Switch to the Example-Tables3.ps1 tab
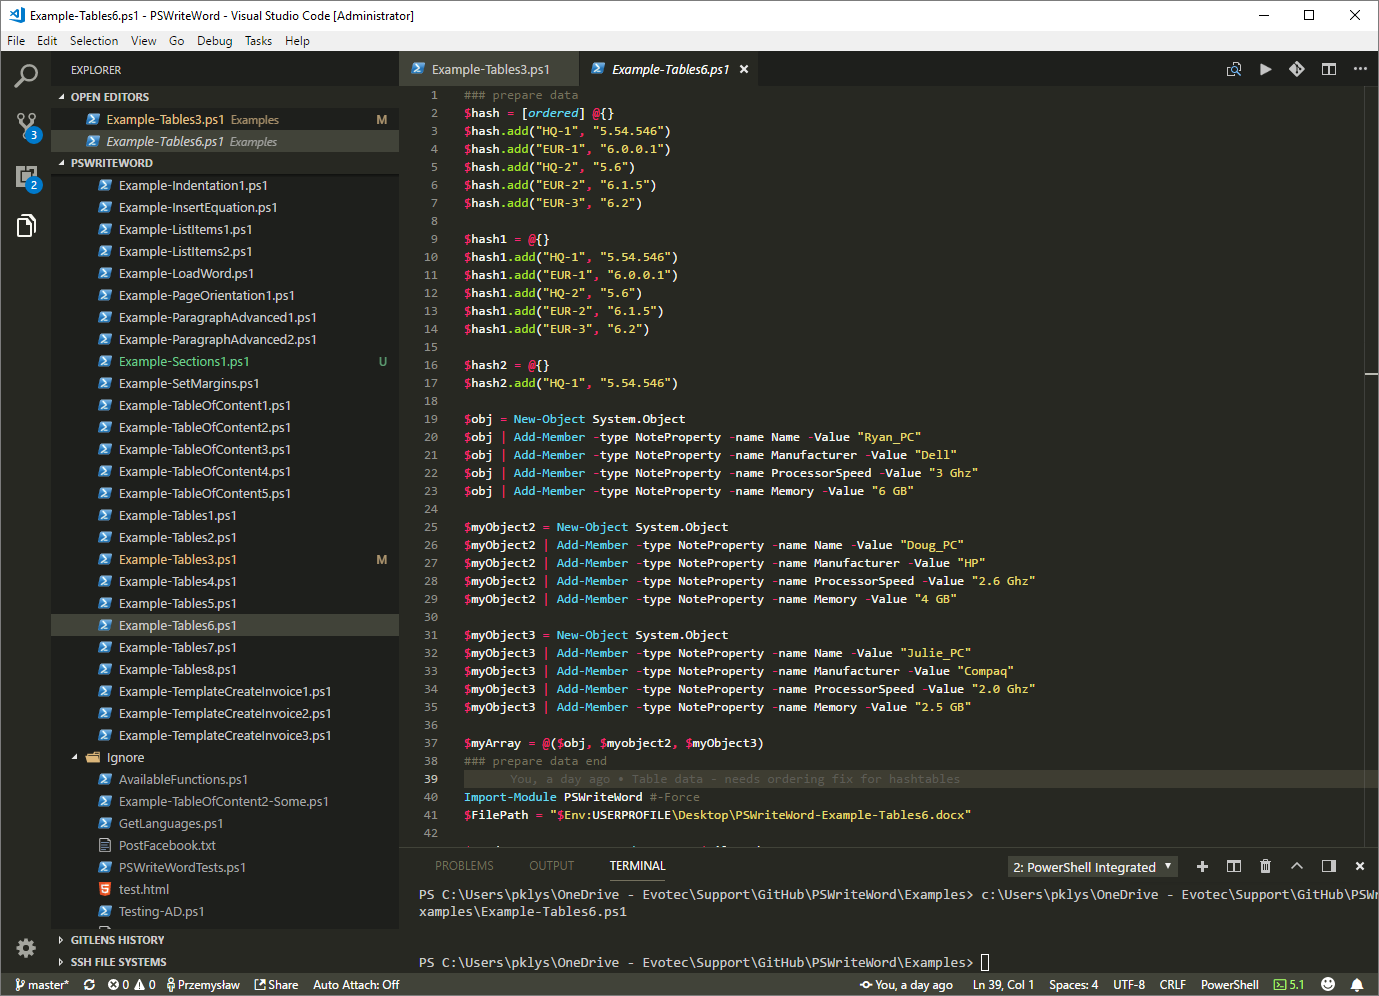 click(488, 69)
